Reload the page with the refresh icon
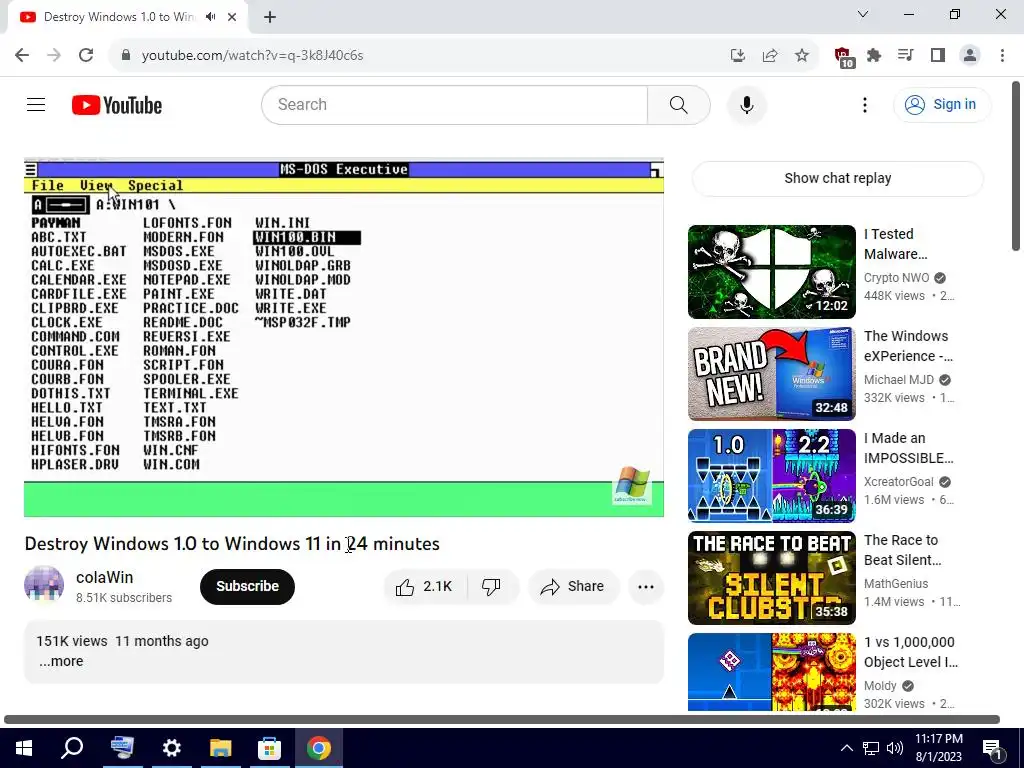This screenshot has width=1024, height=768. pos(86,55)
